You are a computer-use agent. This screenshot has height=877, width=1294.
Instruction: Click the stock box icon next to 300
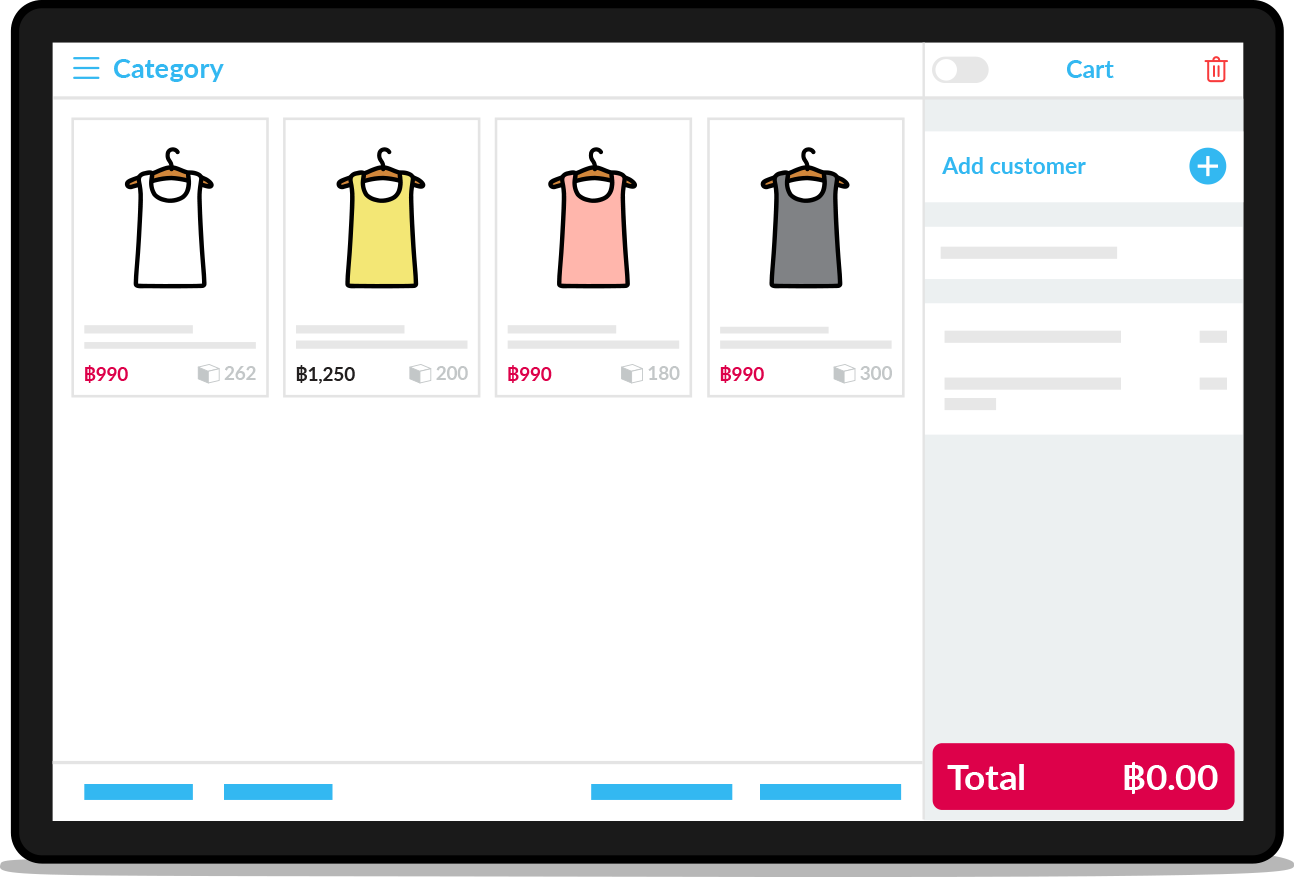coord(844,374)
